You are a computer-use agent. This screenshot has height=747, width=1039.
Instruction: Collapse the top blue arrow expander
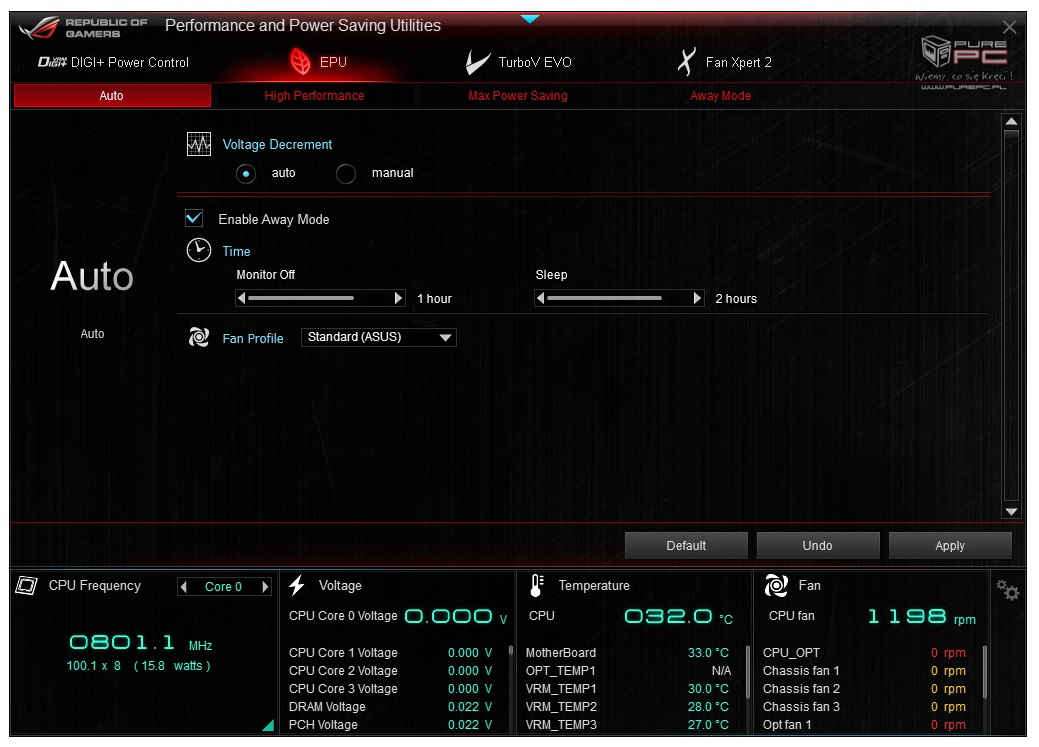click(530, 19)
